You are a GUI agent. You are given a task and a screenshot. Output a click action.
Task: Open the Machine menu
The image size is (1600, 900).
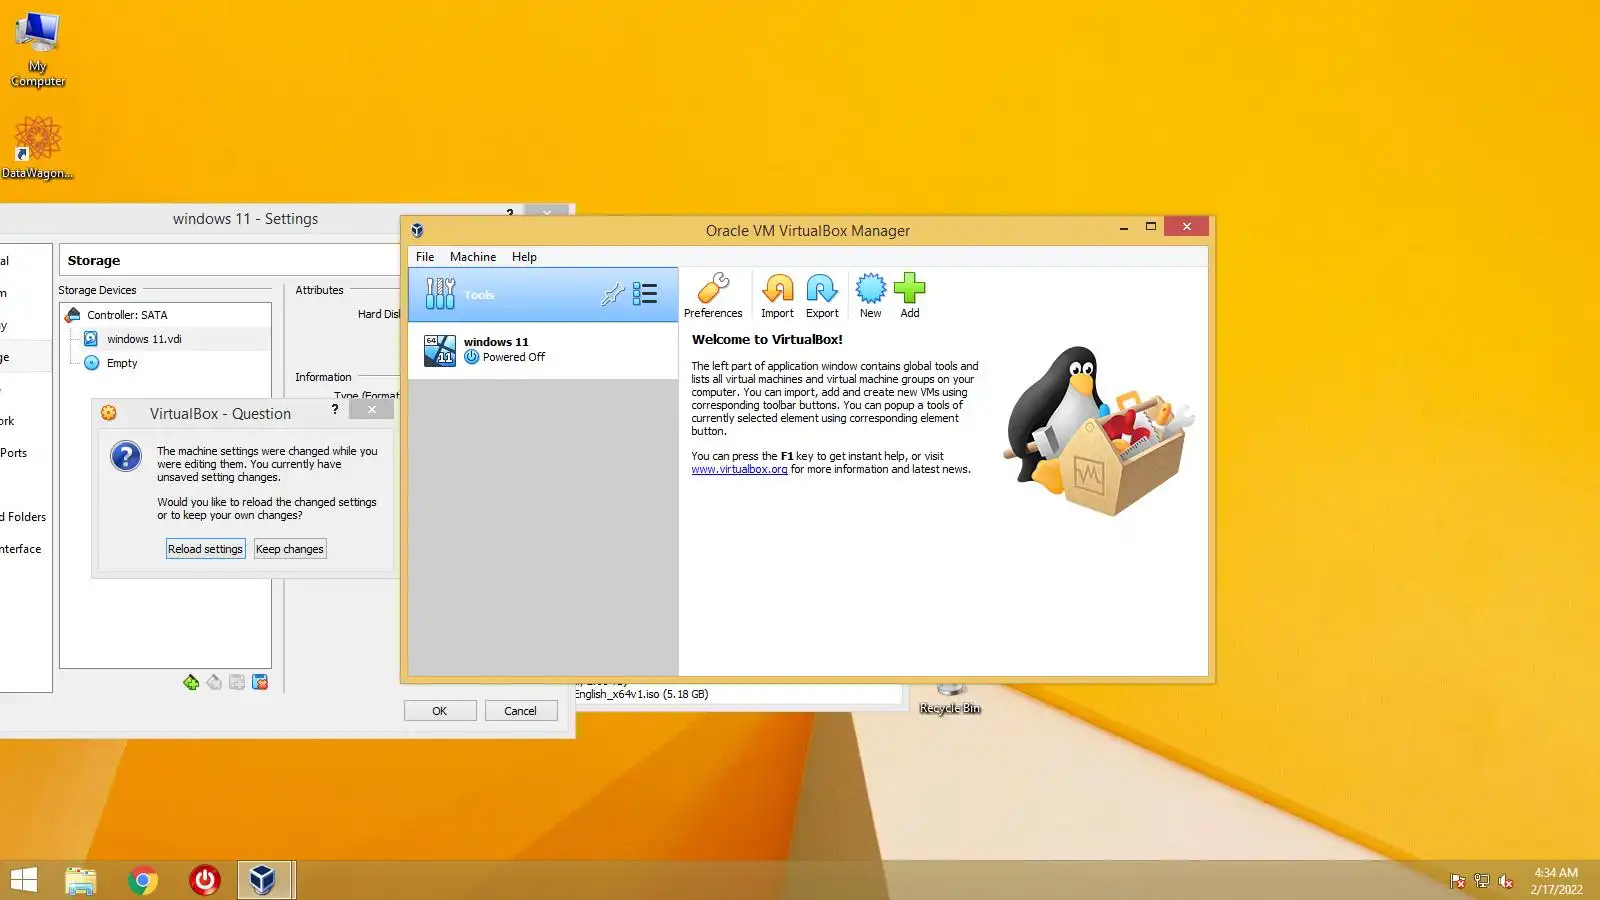click(473, 257)
